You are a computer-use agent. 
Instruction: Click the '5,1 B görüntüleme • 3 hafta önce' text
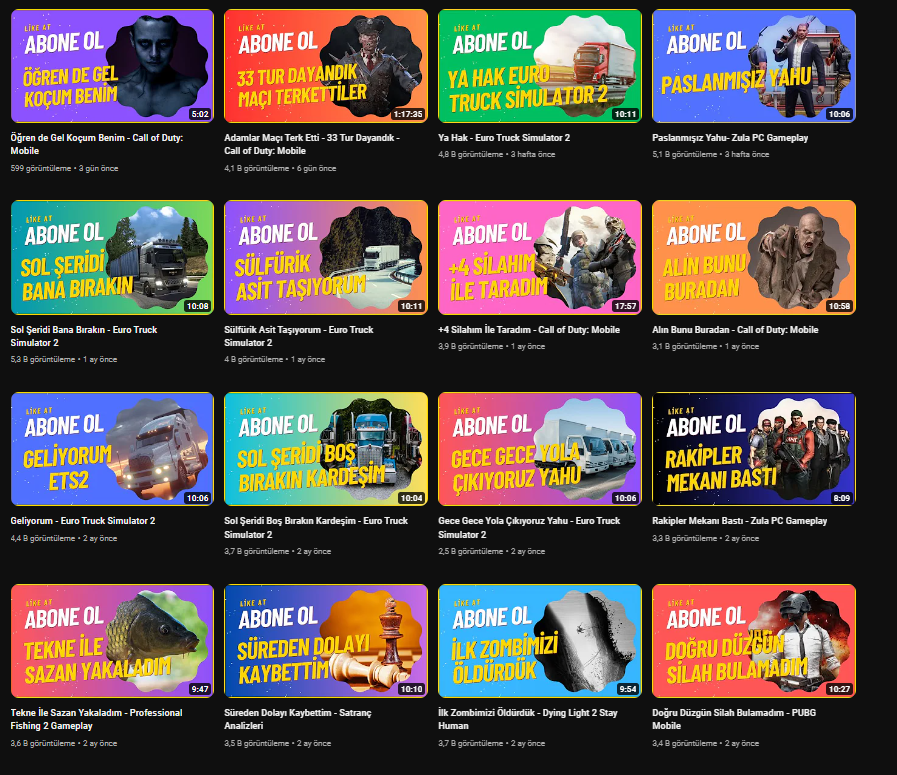pyautogui.click(x=711, y=154)
